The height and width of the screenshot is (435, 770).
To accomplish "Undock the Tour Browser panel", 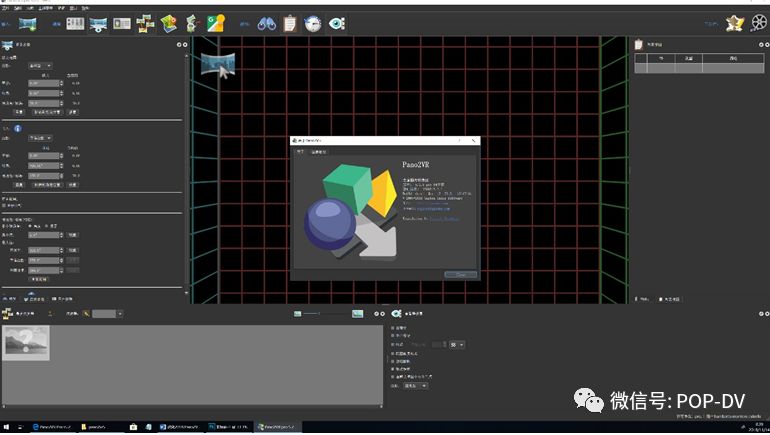I will (x=377, y=314).
